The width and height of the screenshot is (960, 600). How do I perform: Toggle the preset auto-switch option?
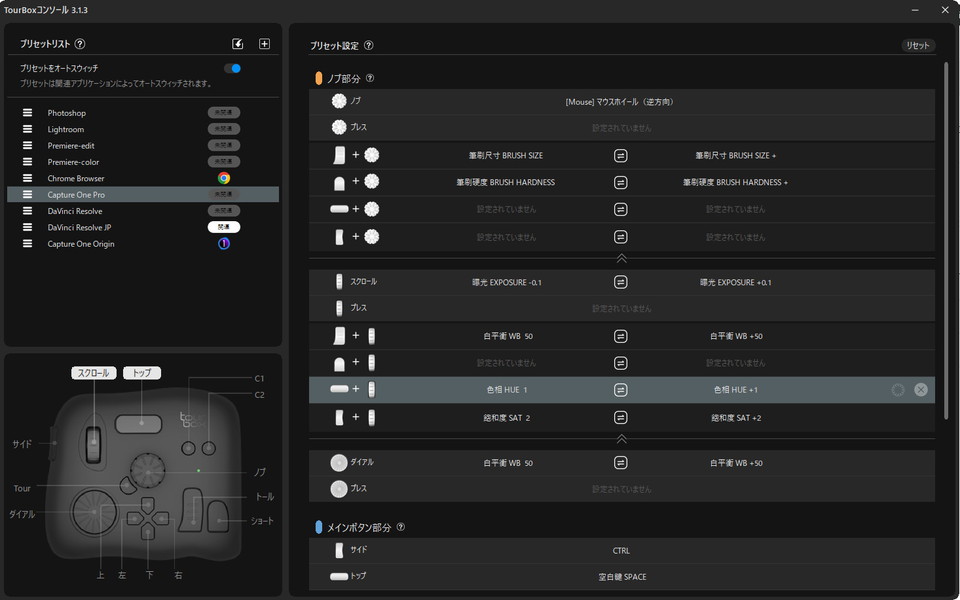pyautogui.click(x=232, y=69)
